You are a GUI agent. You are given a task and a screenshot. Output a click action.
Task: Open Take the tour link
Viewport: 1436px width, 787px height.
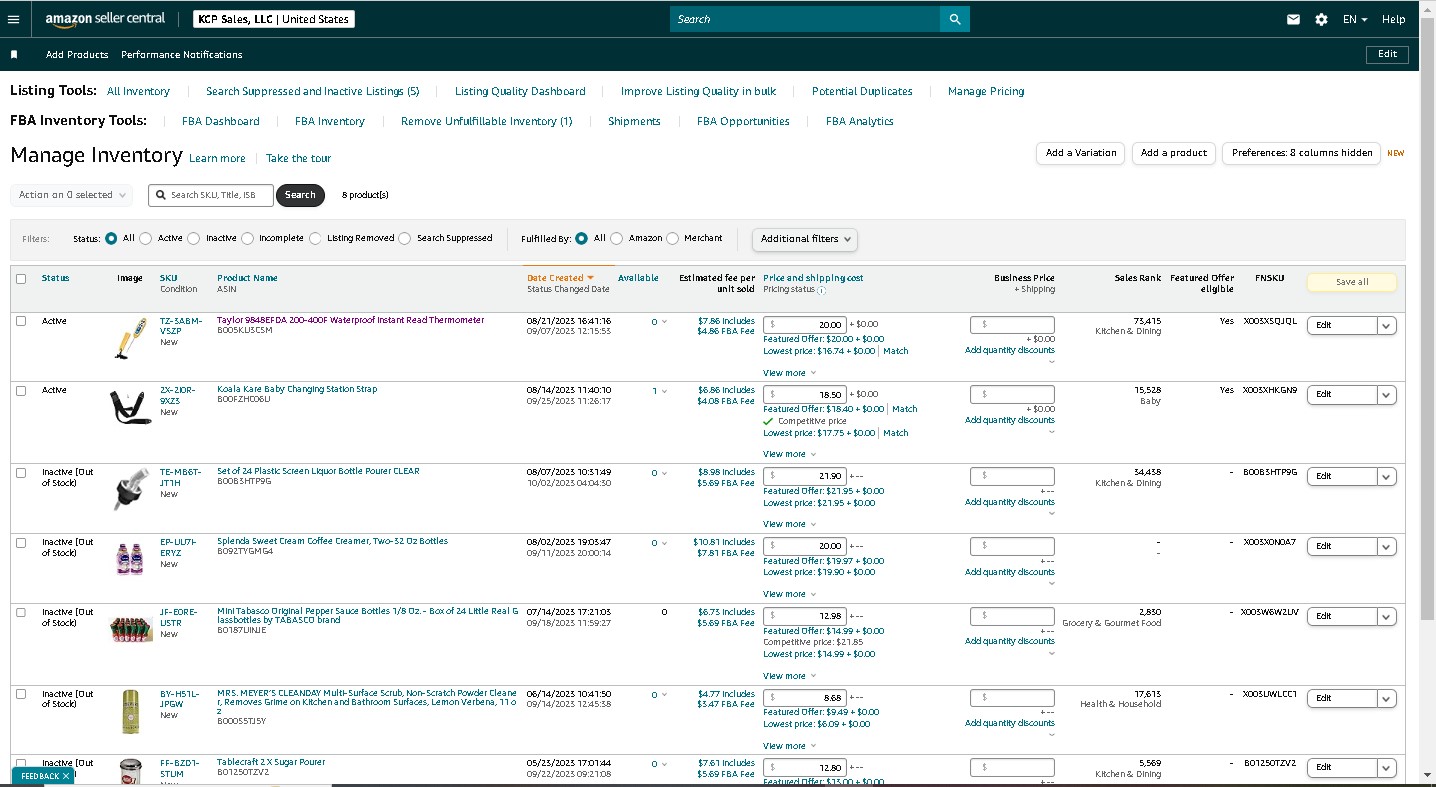pyautogui.click(x=298, y=158)
